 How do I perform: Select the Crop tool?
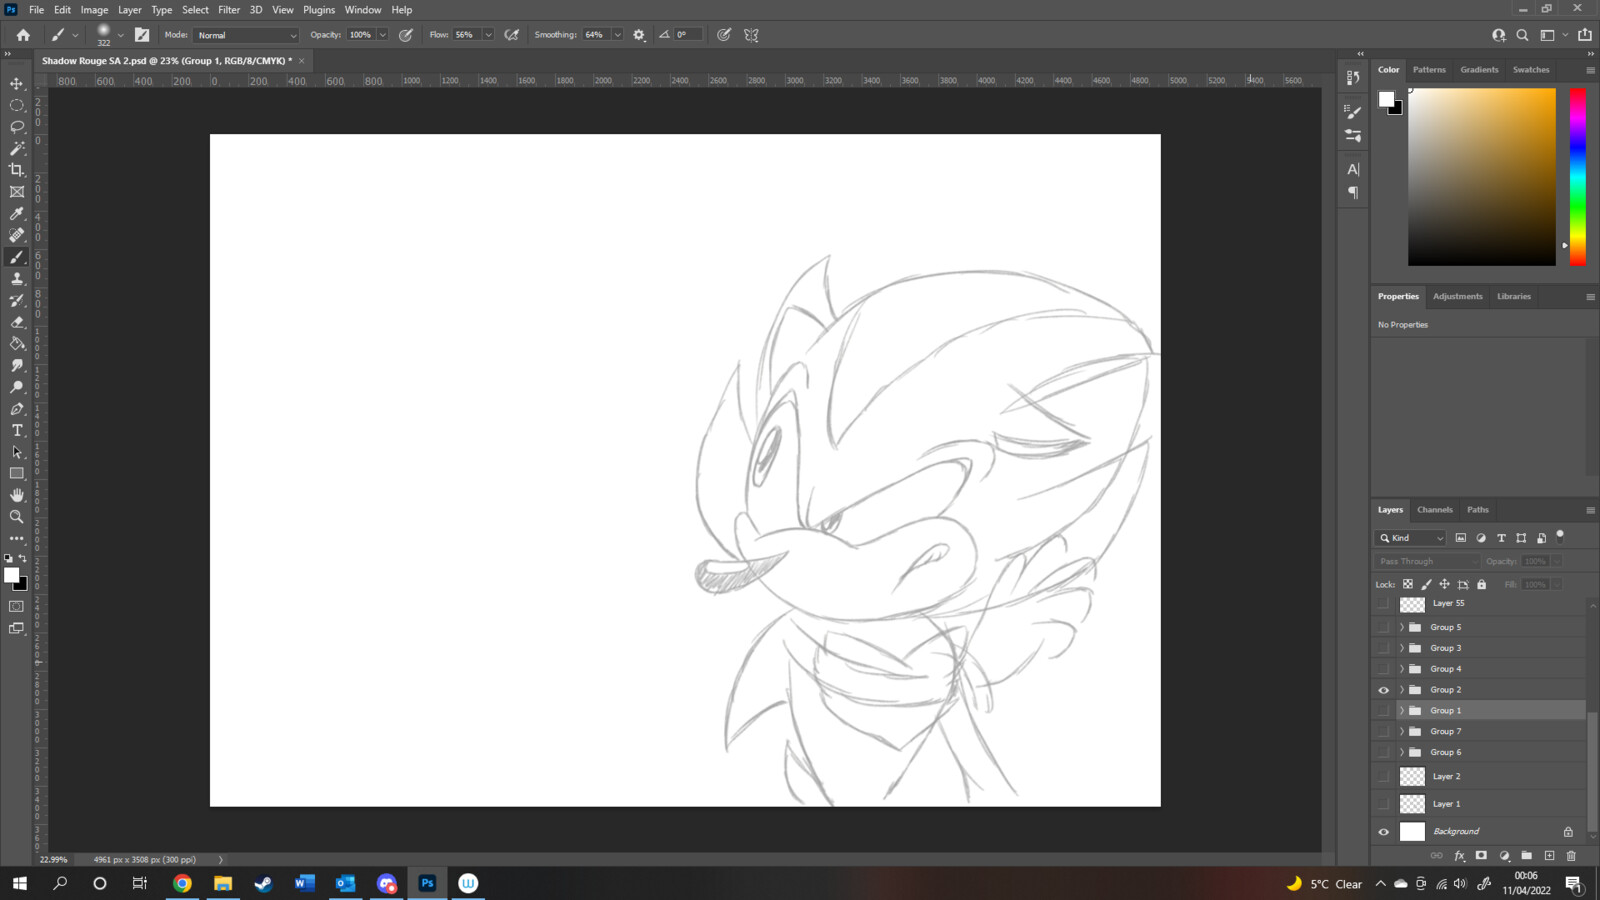tap(17, 170)
